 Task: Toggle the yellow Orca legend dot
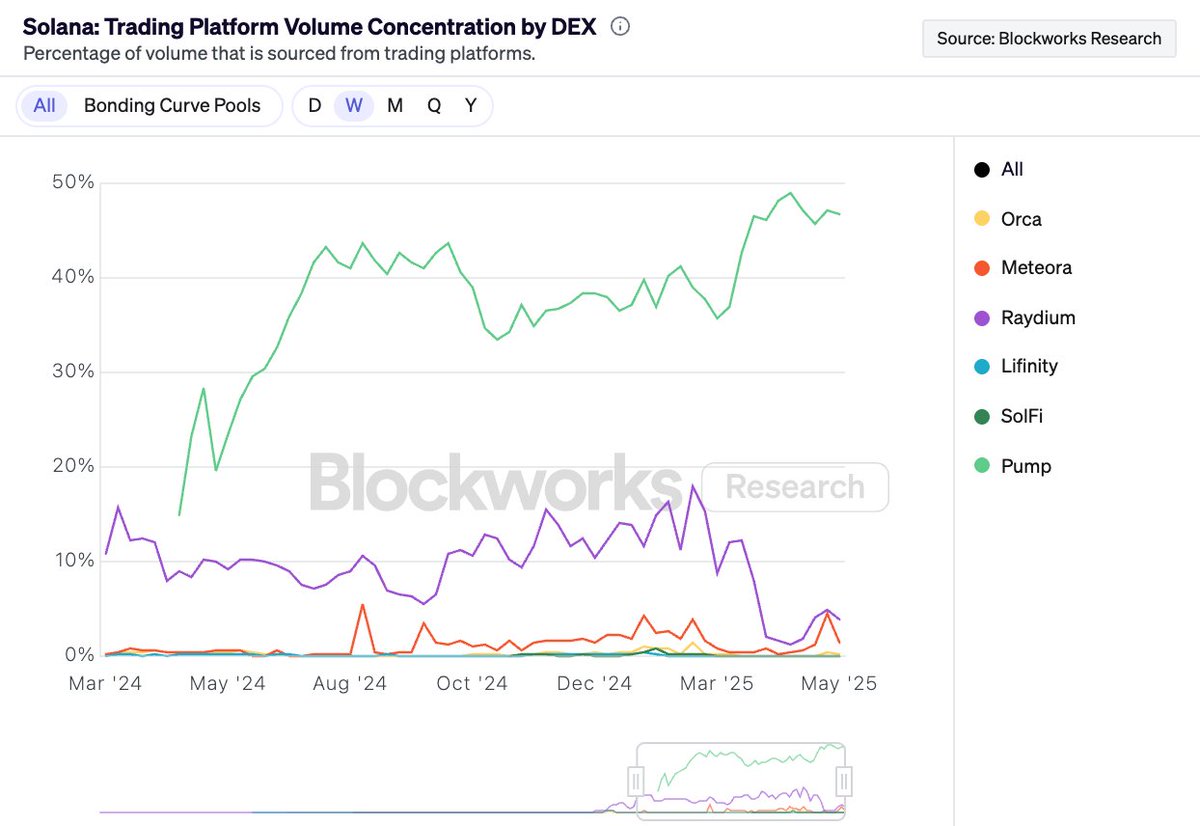pos(982,219)
